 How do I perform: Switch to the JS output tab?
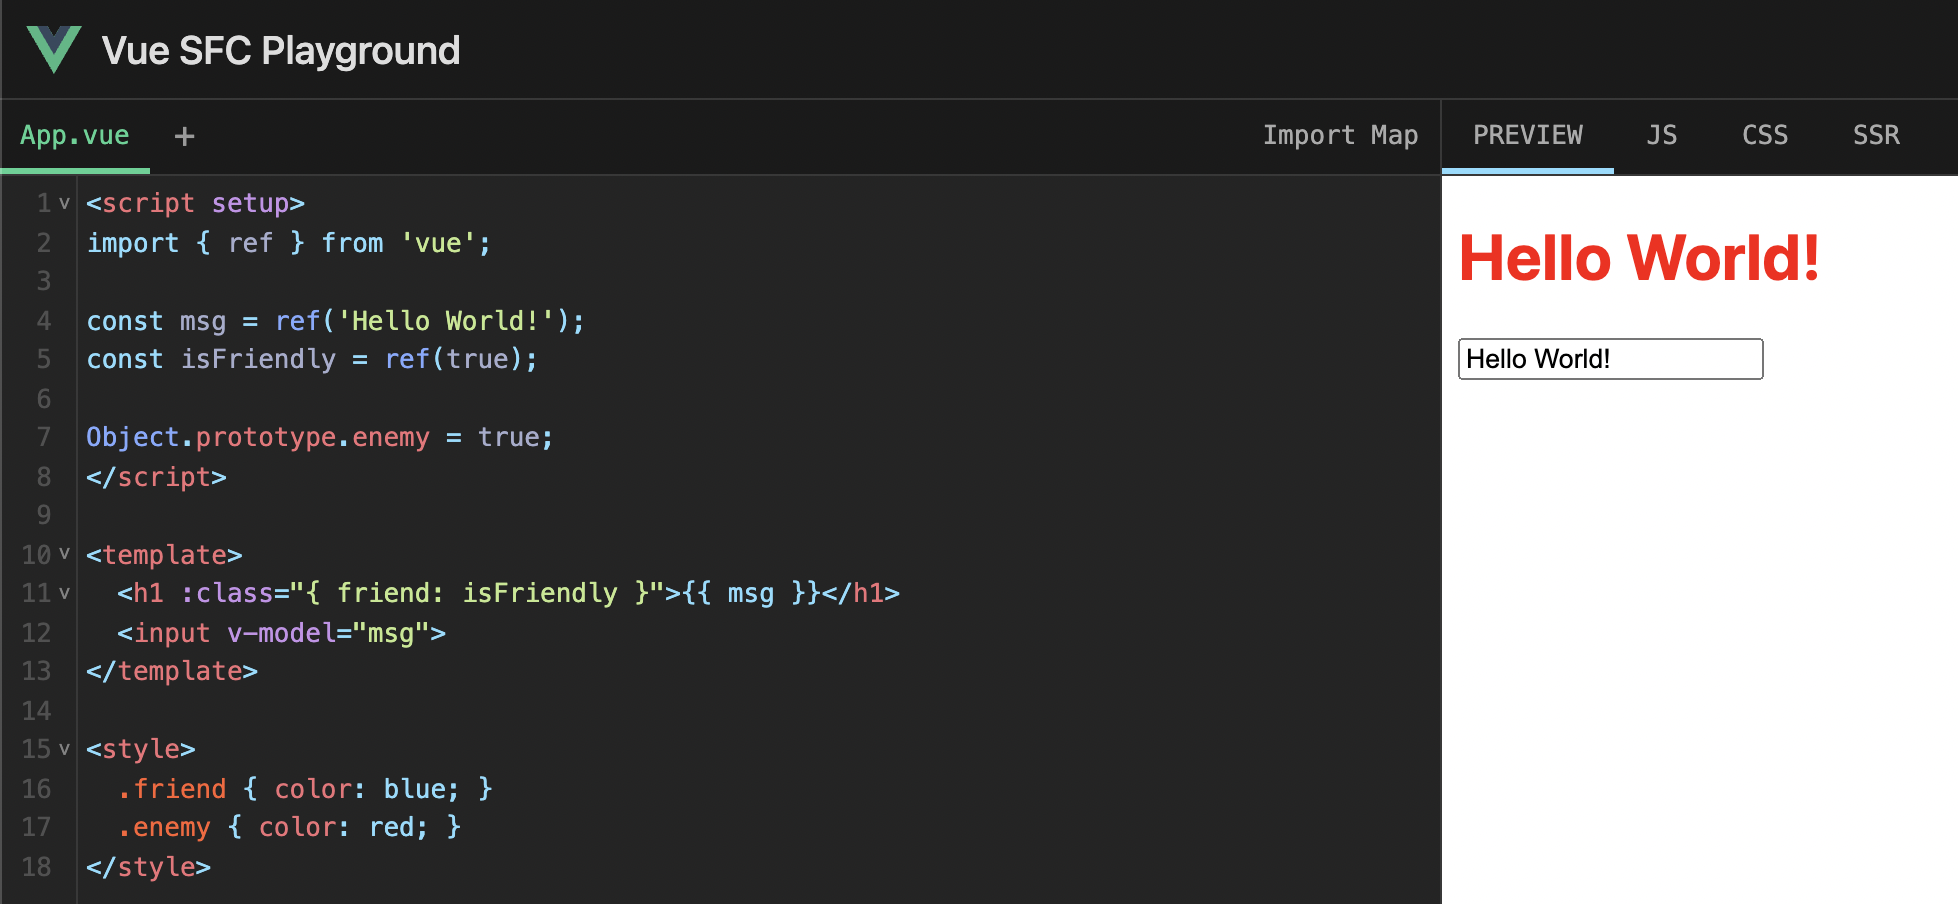pyautogui.click(x=1661, y=135)
